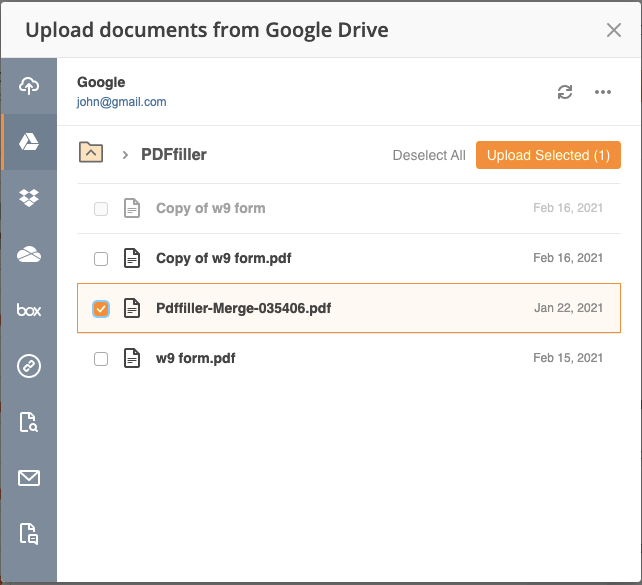This screenshot has width=642, height=585.
Task: Click date Jan 22, 2021
Action: pos(568,308)
